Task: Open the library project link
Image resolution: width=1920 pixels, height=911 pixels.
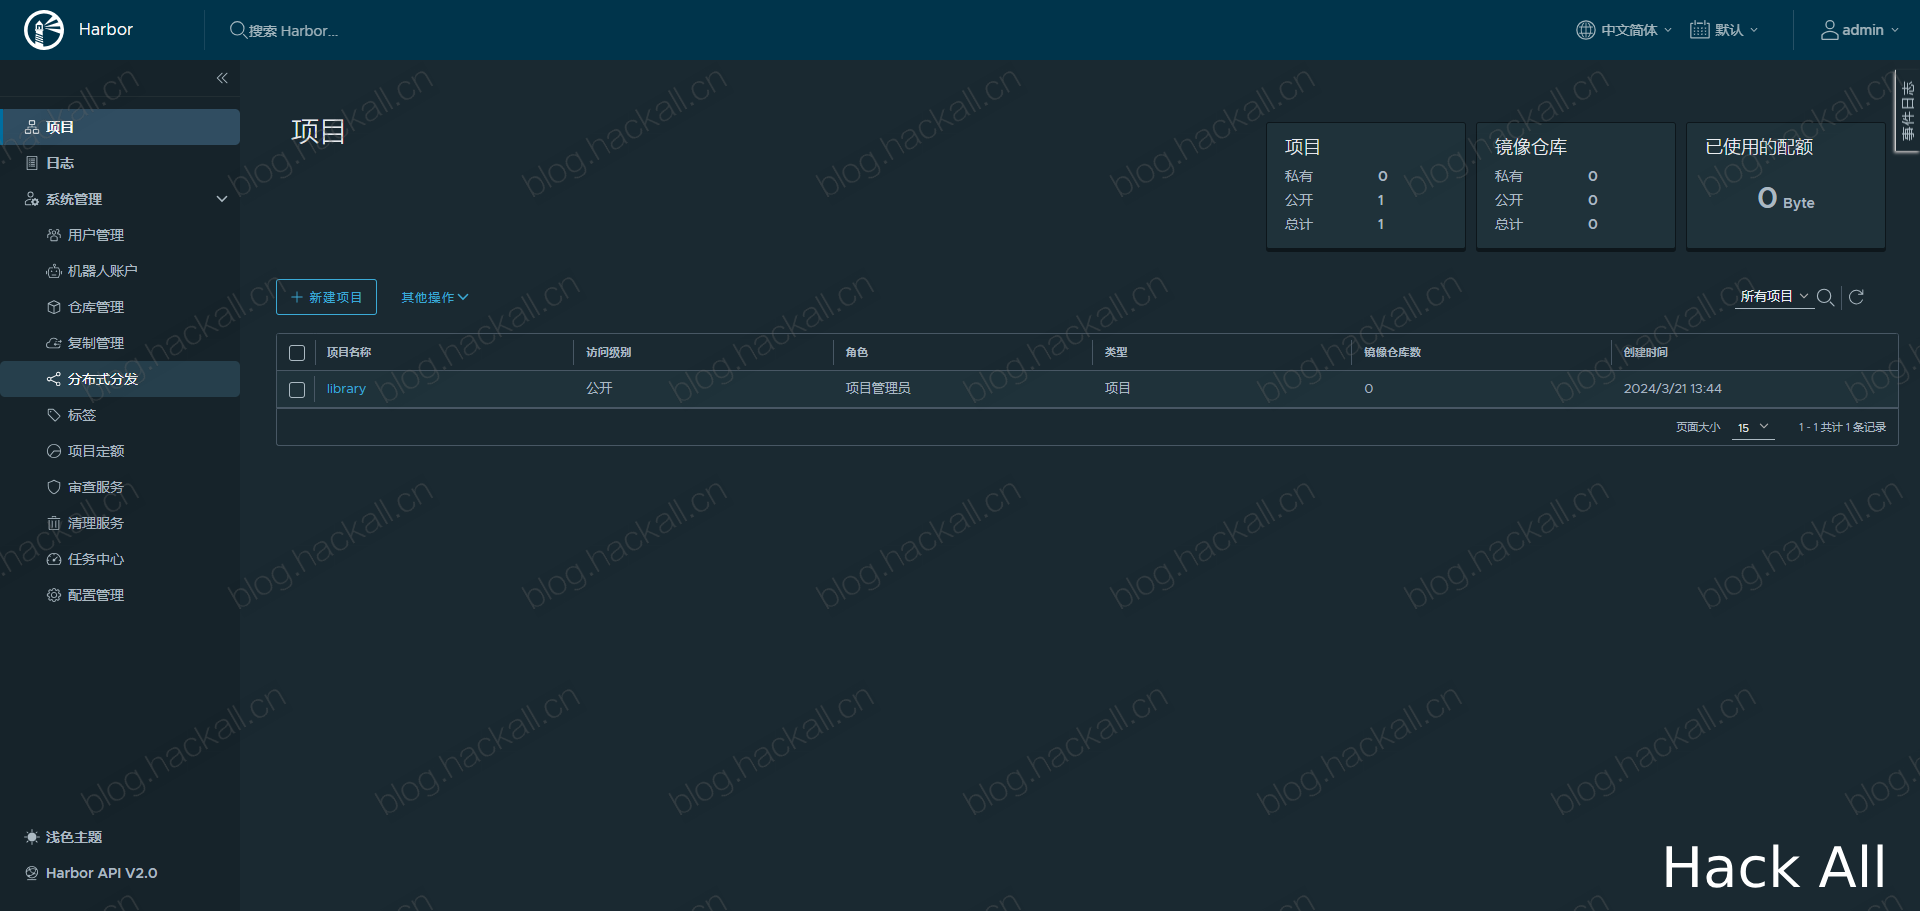Action: point(346,389)
